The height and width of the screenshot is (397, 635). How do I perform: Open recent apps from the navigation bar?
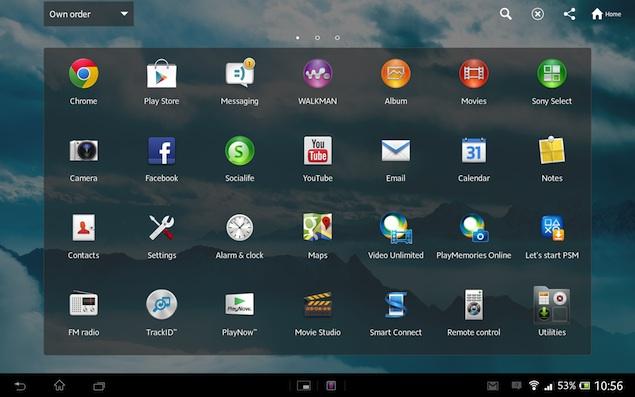point(99,386)
